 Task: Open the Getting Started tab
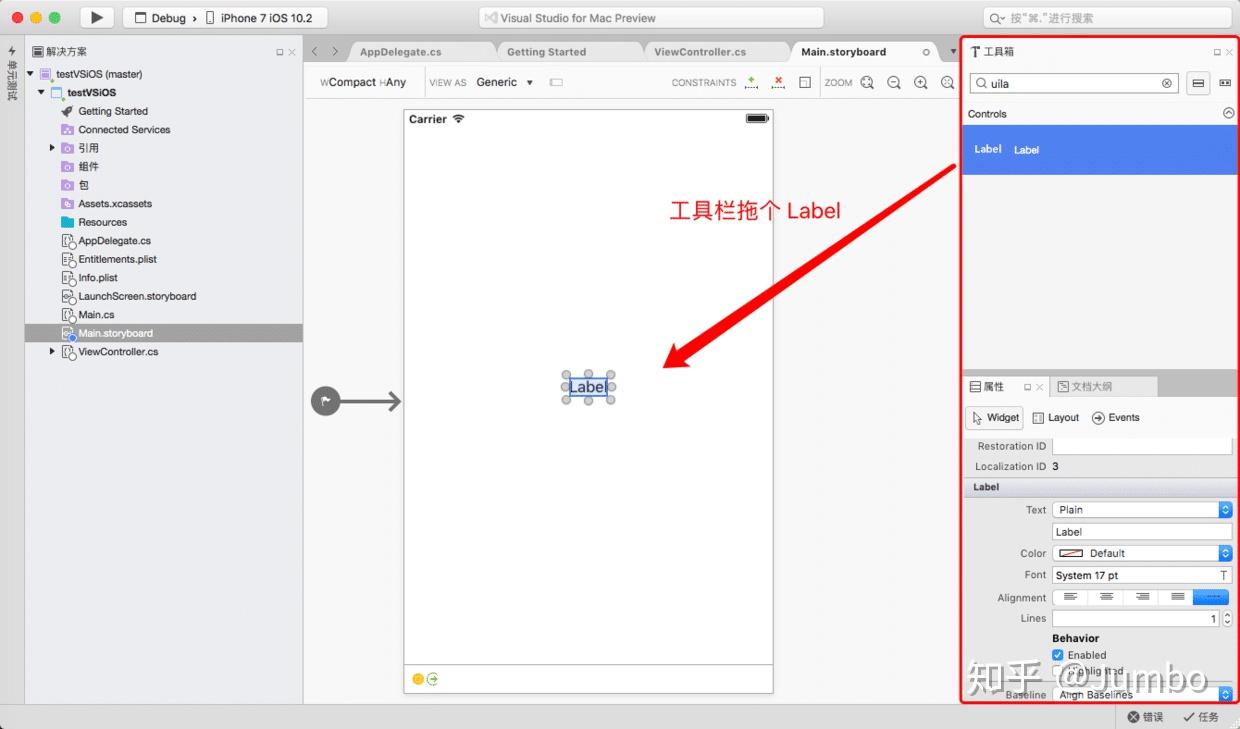pyautogui.click(x=546, y=51)
